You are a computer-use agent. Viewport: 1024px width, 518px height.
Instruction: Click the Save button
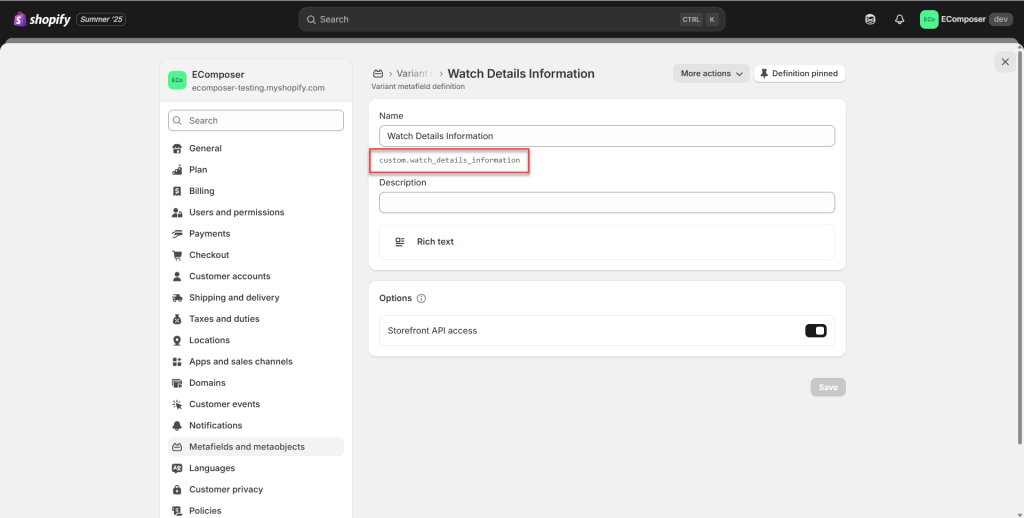pyautogui.click(x=828, y=387)
